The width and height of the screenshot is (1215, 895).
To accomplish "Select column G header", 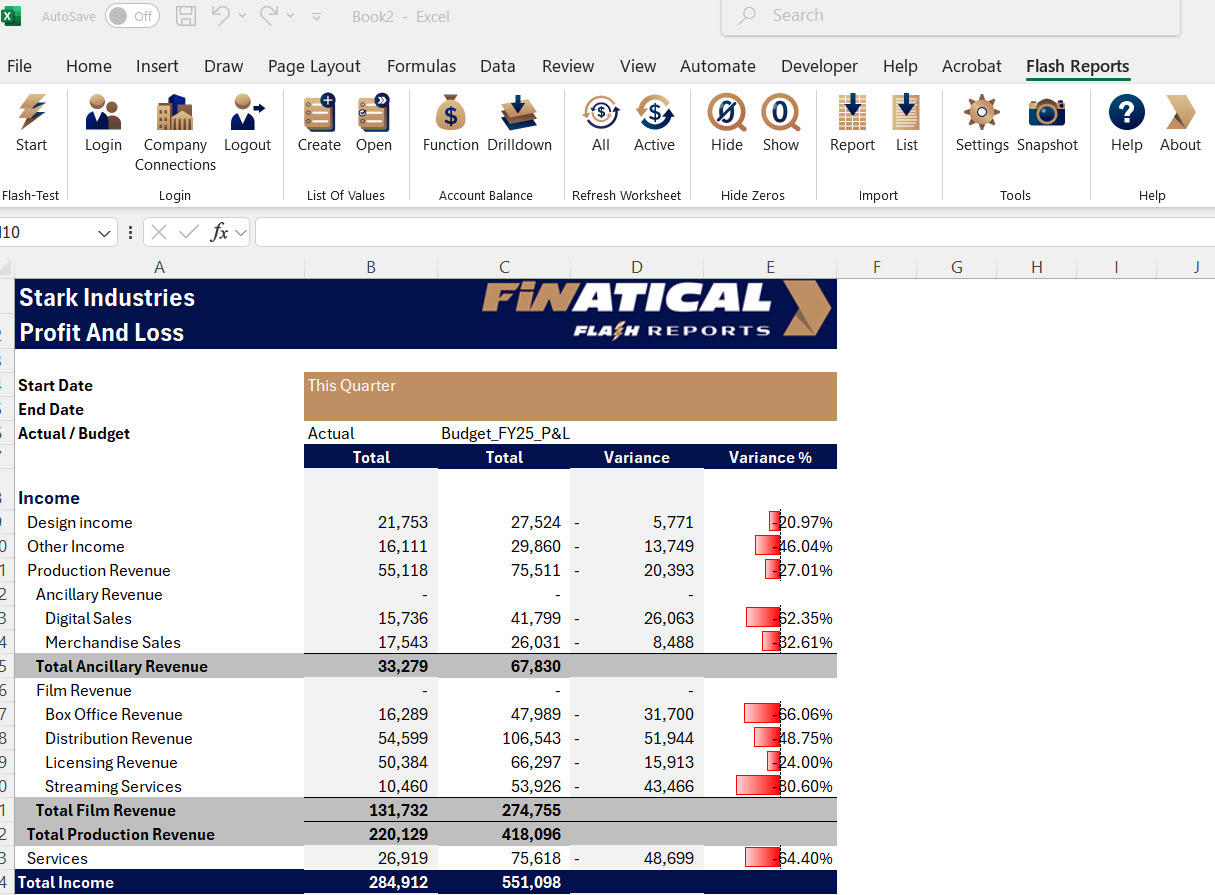I will [957, 267].
